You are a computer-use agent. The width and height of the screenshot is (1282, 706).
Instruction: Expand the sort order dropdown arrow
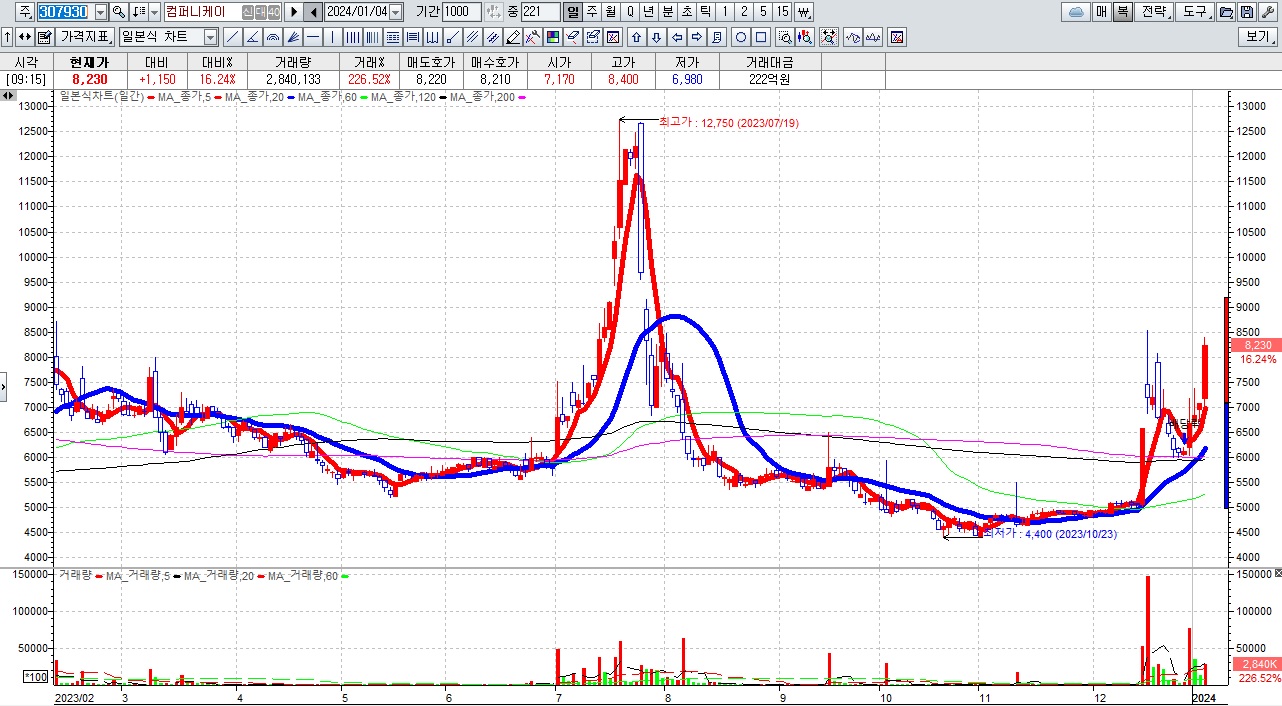154,12
